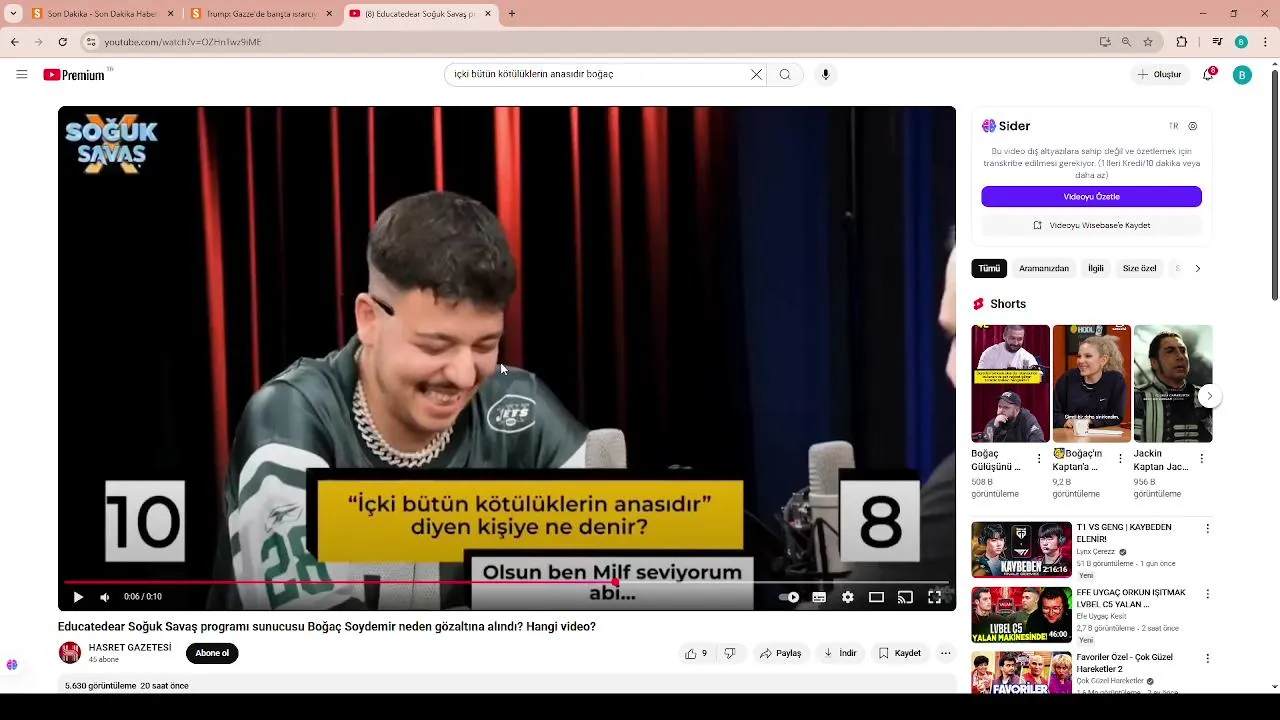Screen dimensions: 1280x720
Task: Open Jackin Kaptan Jac short thumbnail
Action: 1172,383
